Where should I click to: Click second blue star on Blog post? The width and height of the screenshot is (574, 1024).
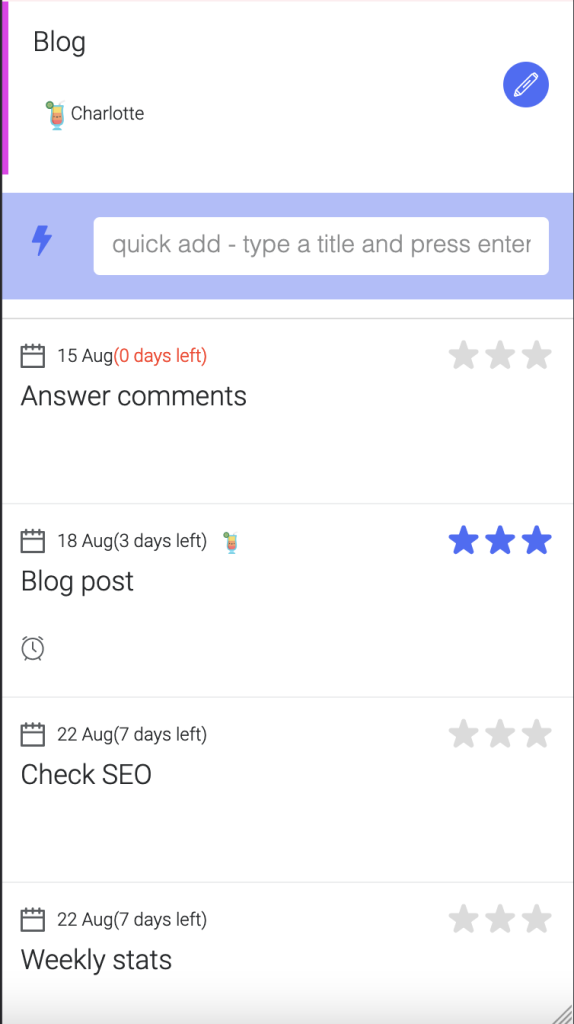tap(500, 540)
